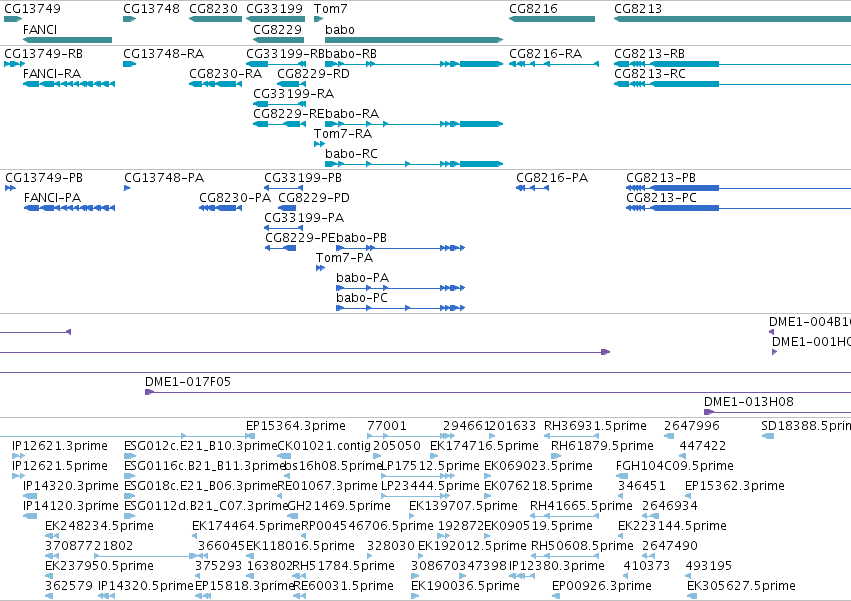Select the babo-RA transcript label
The width and height of the screenshot is (851, 601).
point(352,113)
